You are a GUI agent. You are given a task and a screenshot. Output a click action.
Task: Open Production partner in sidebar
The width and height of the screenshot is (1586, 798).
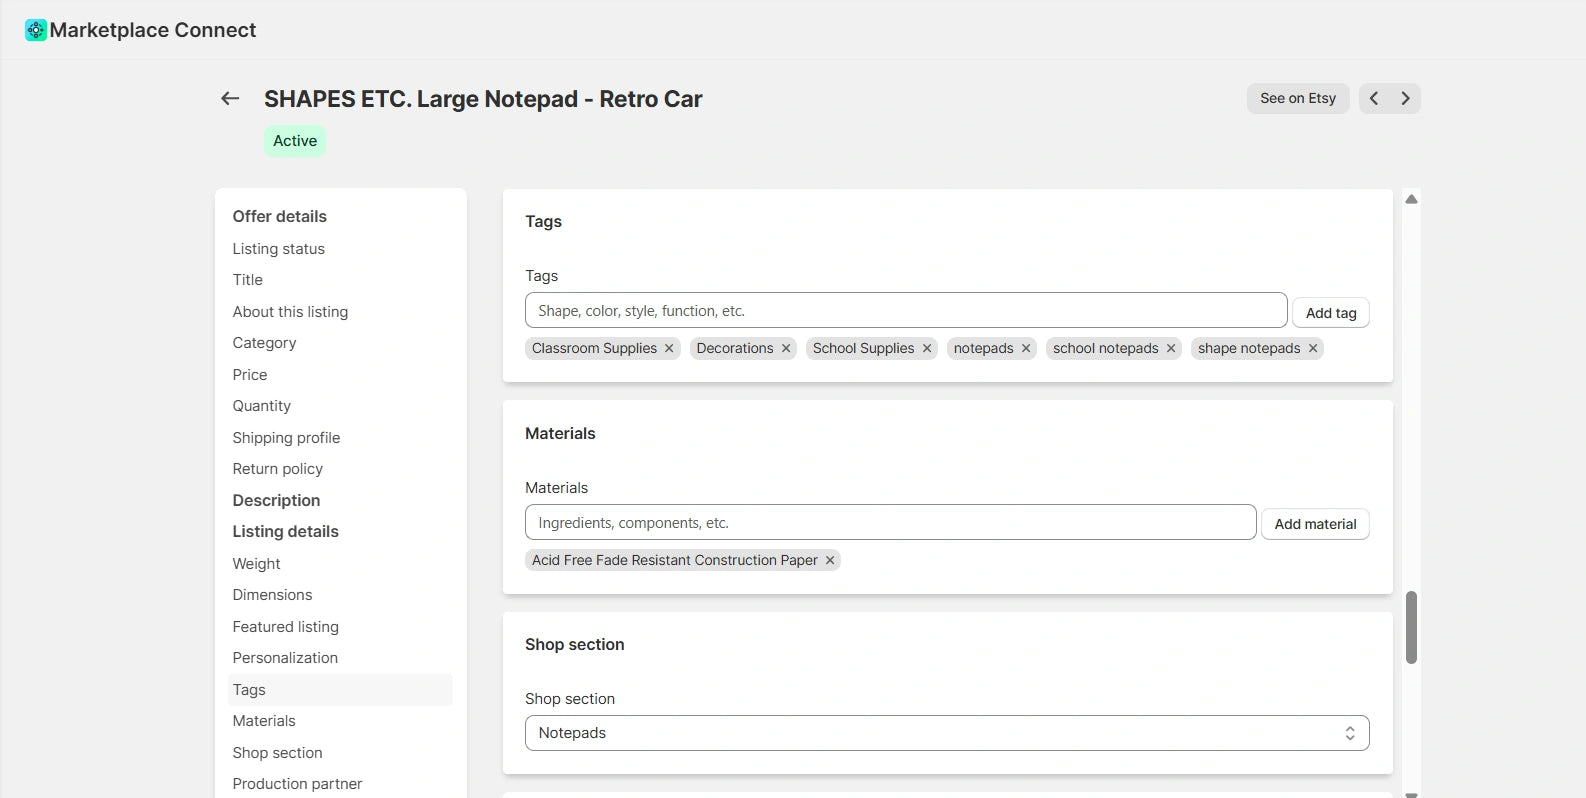pos(298,784)
